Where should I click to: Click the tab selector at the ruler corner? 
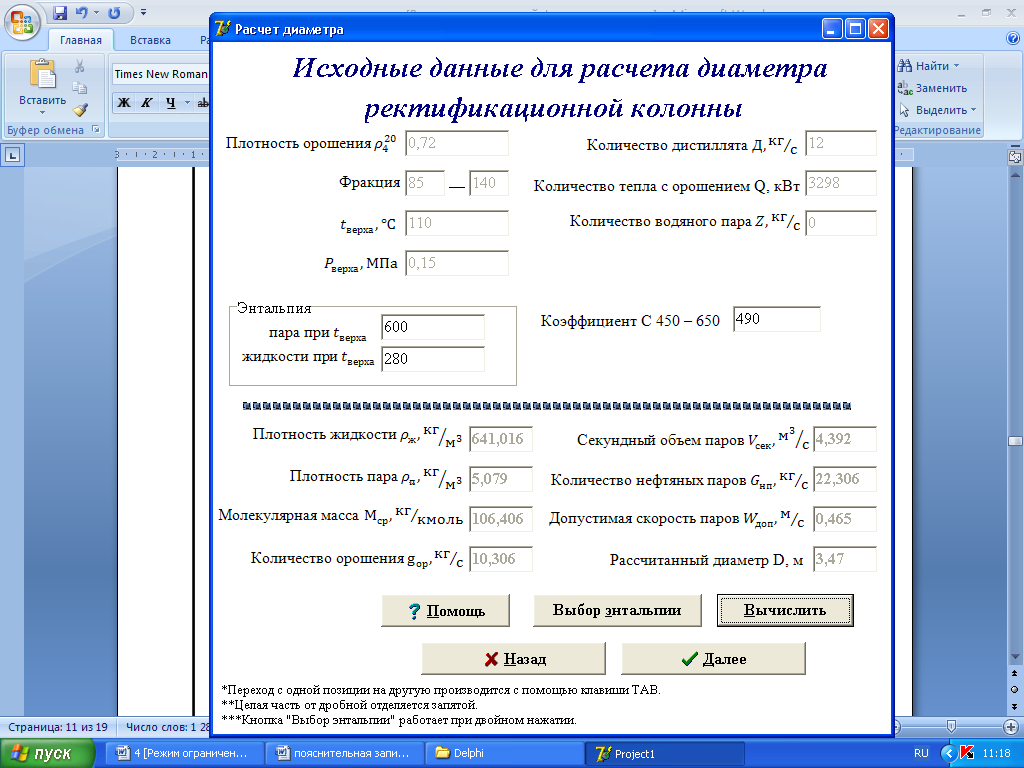[x=13, y=155]
